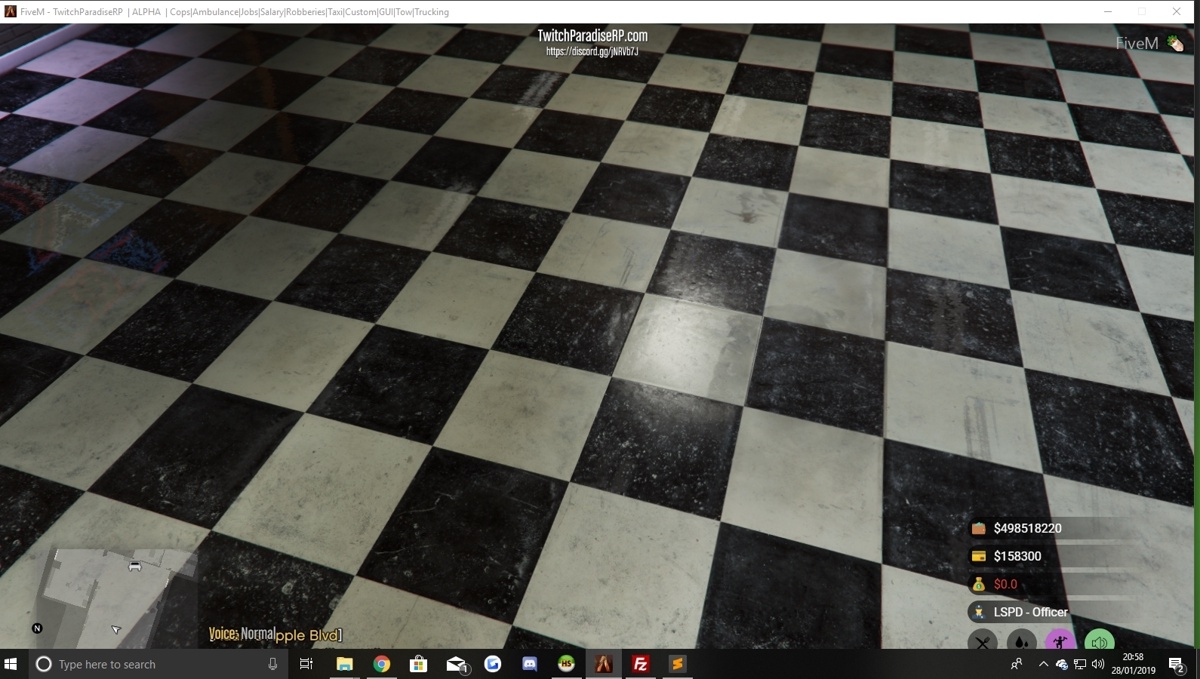Click the taskbar clock showing 20:58
This screenshot has width=1200, height=679.
[x=1133, y=664]
